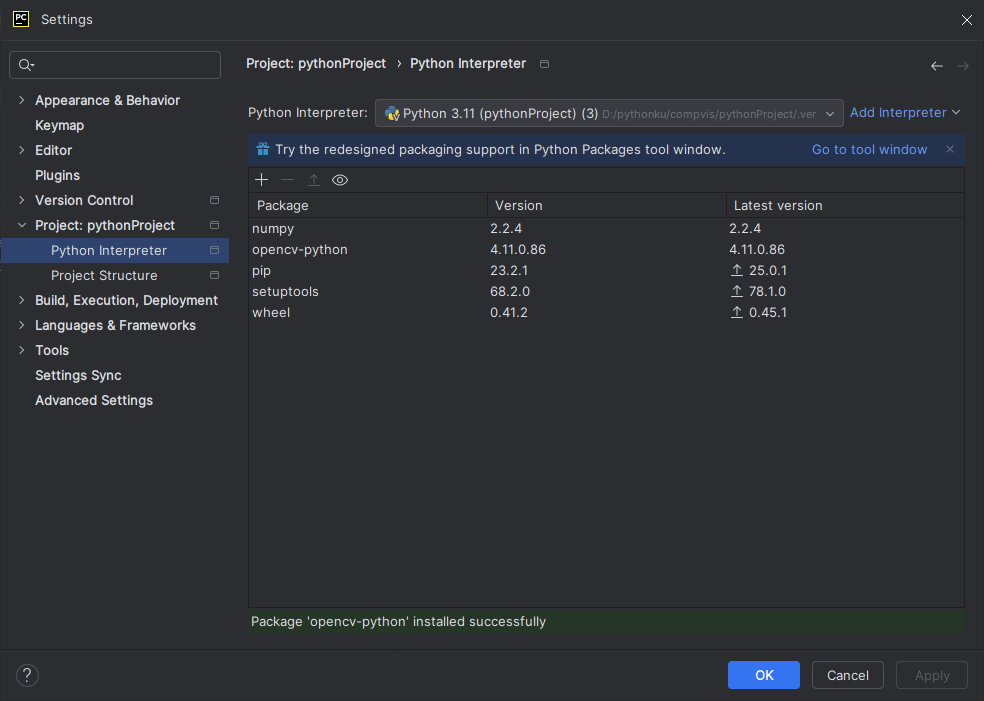Toggle the show early releases eye icon
The height and width of the screenshot is (701, 984).
340,180
